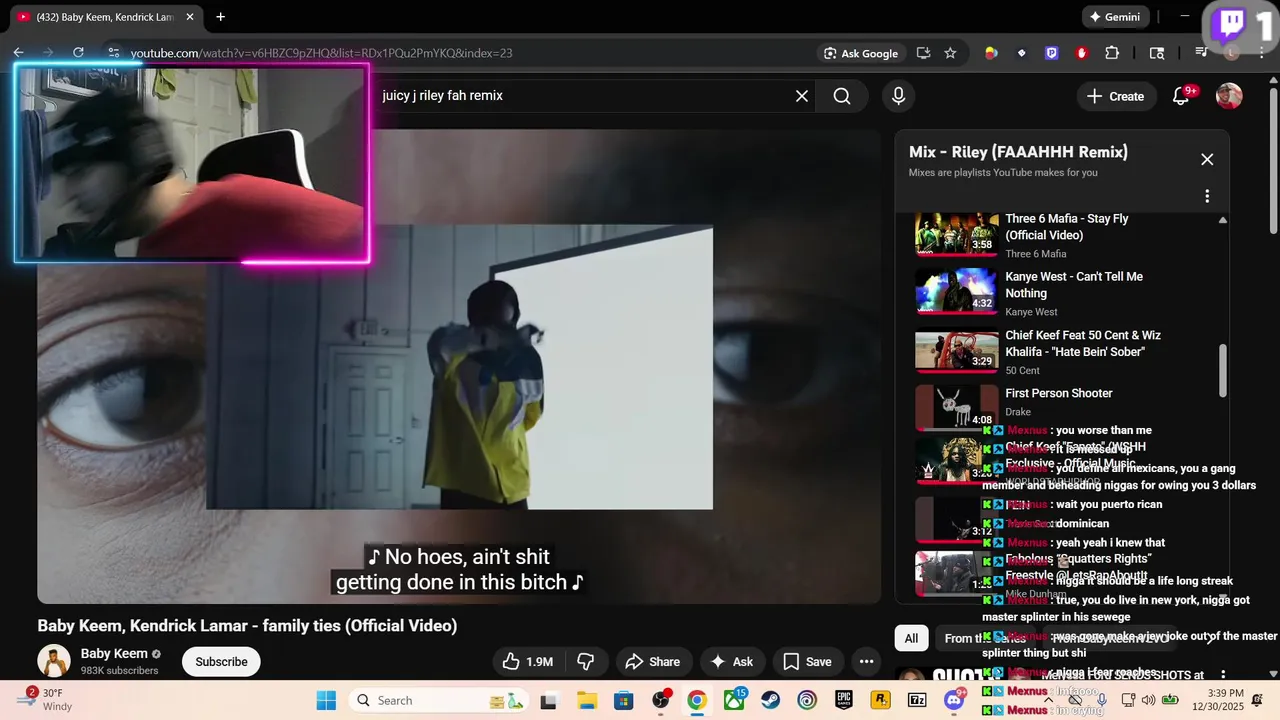Screen dimensions: 1280x720
Task: Close the Mix playlist panel
Action: (x=1207, y=159)
